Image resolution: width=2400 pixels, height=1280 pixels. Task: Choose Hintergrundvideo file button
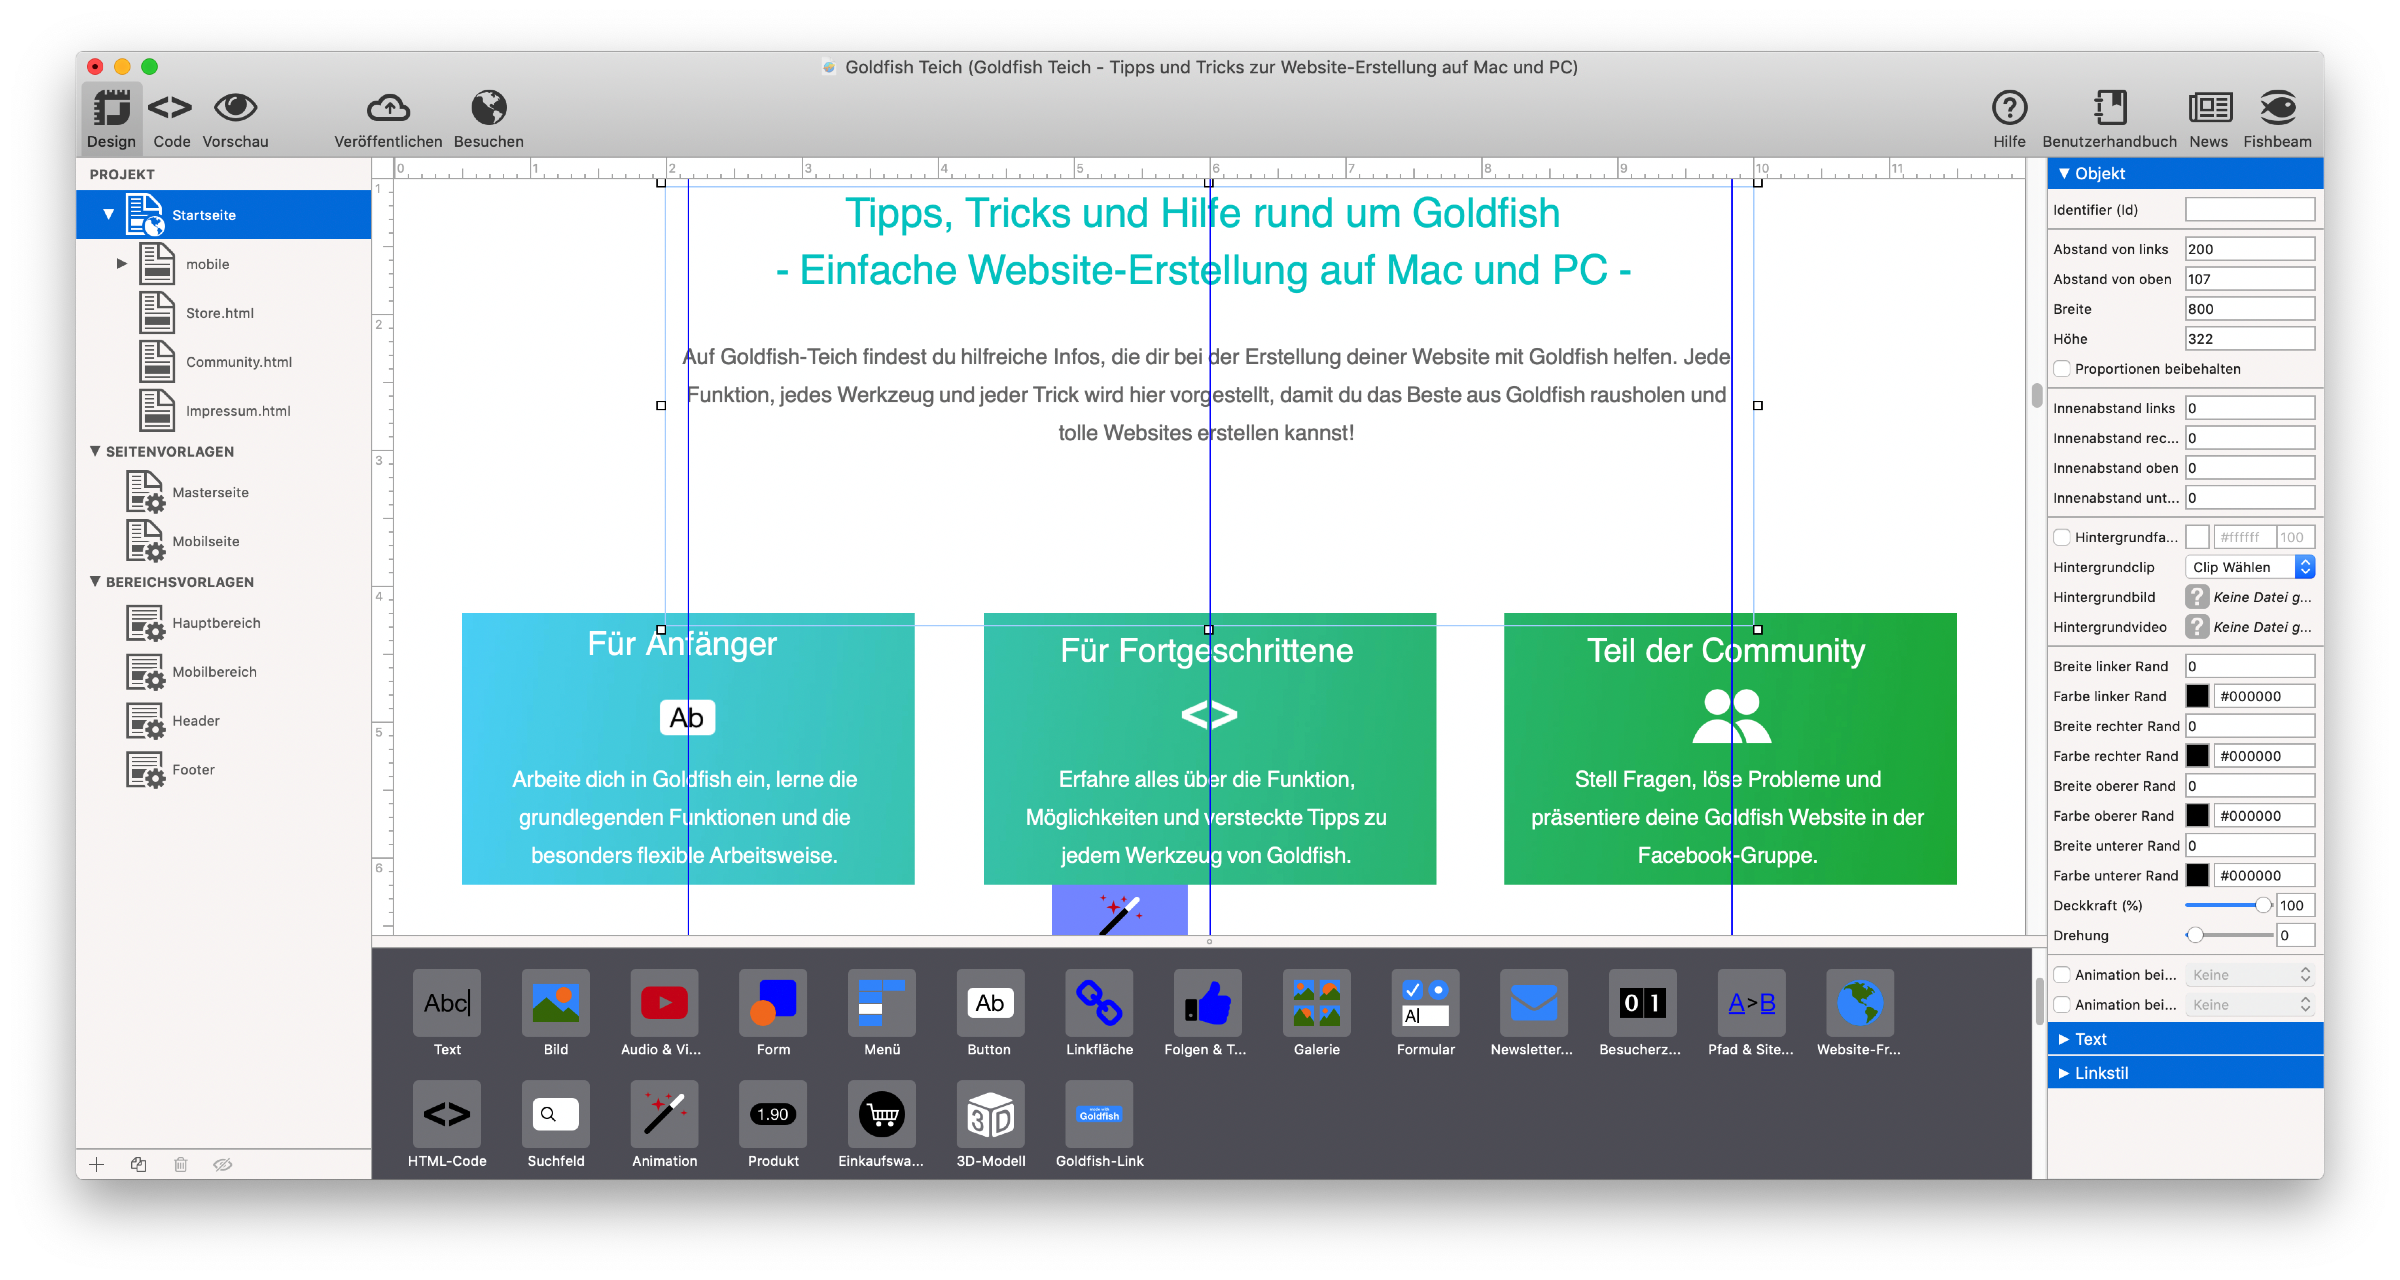[2197, 627]
